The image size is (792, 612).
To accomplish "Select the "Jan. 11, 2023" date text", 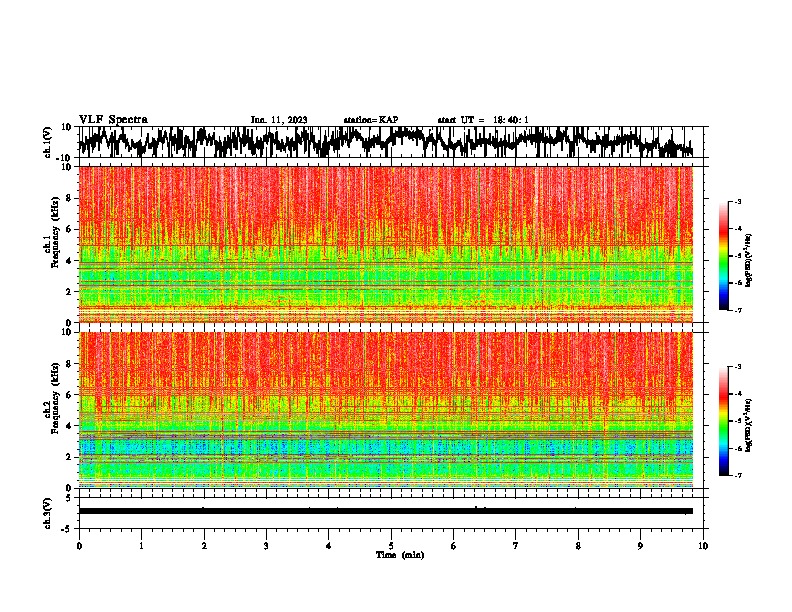I will (279, 120).
